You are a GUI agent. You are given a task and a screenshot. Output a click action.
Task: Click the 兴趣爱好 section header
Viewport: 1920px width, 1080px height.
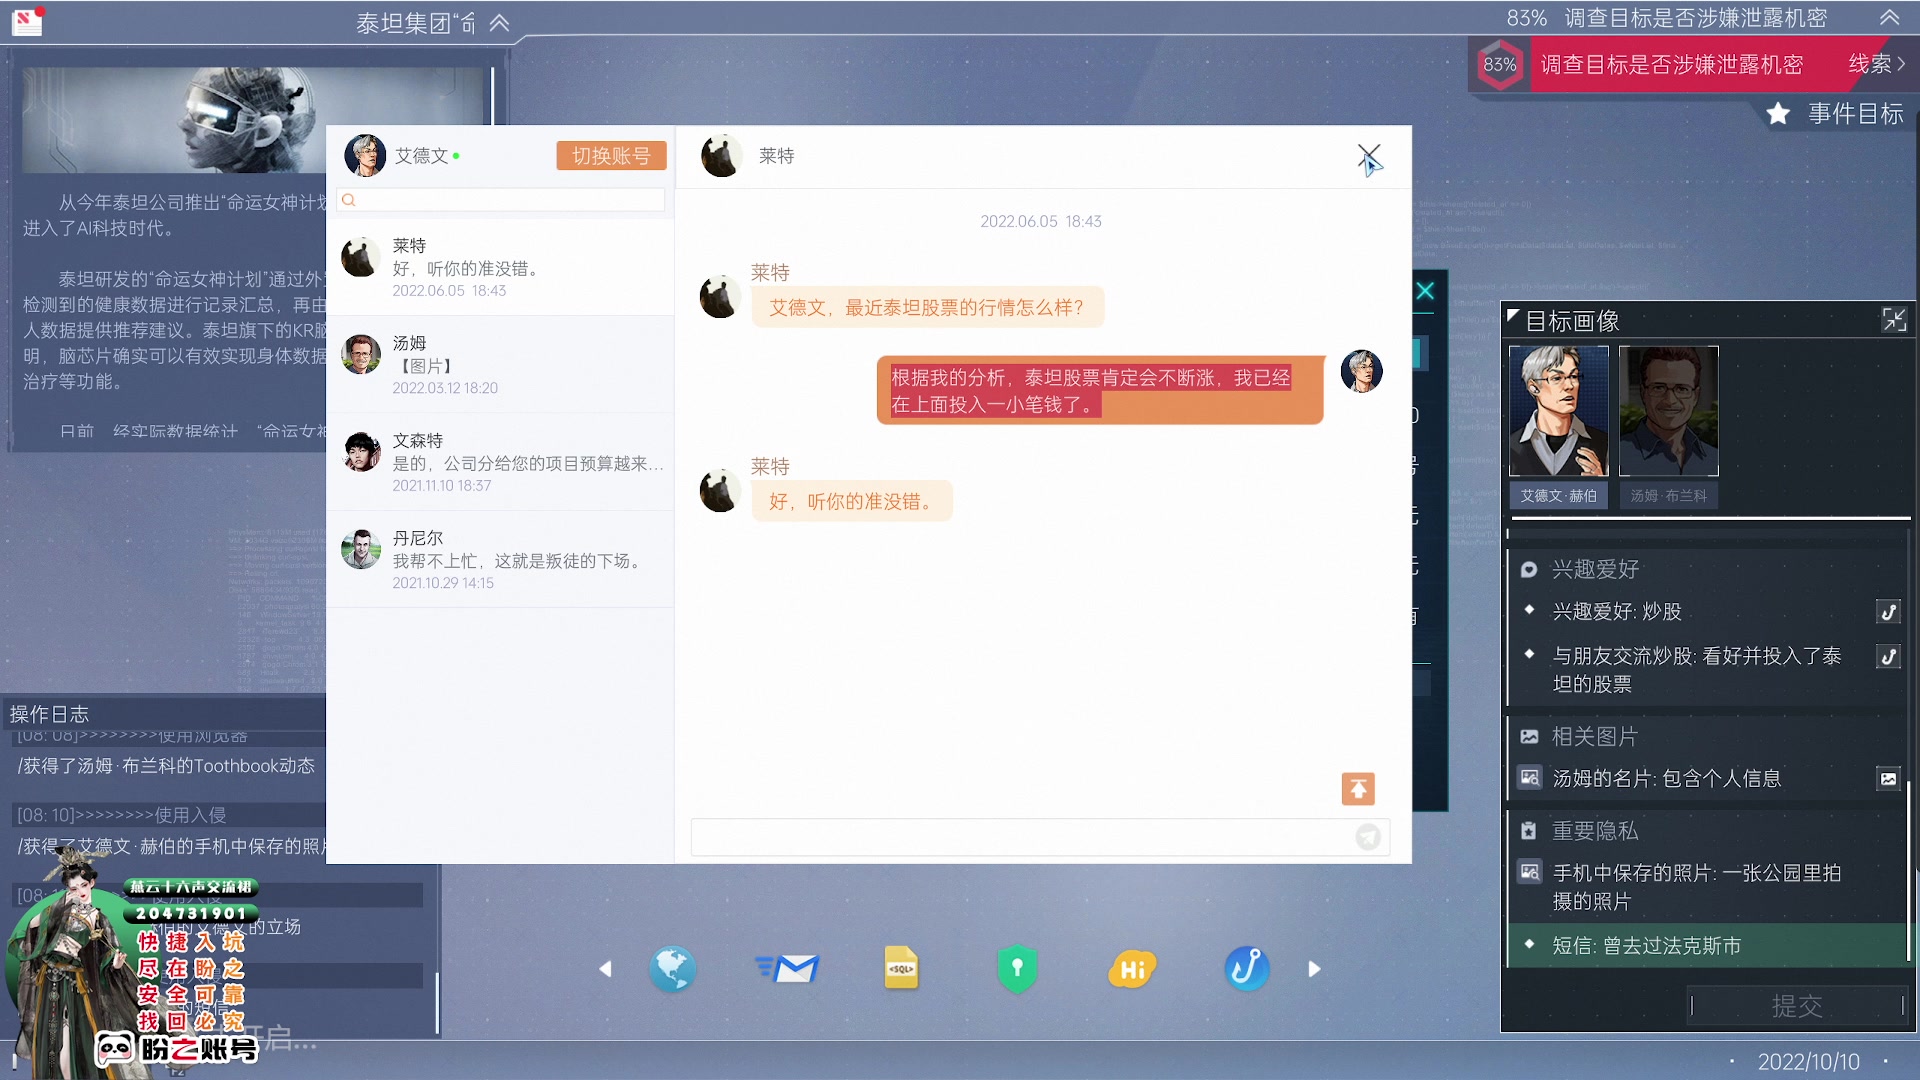1595,569
